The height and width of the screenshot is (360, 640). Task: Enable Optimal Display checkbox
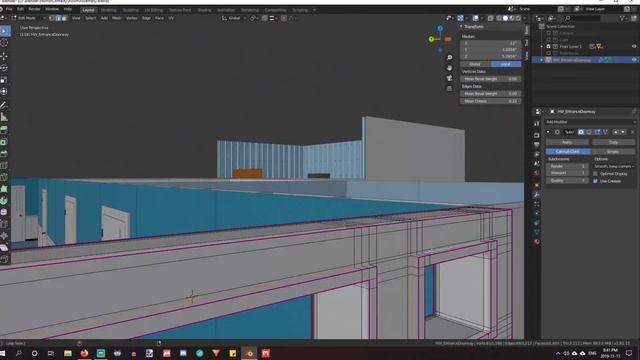(x=596, y=174)
